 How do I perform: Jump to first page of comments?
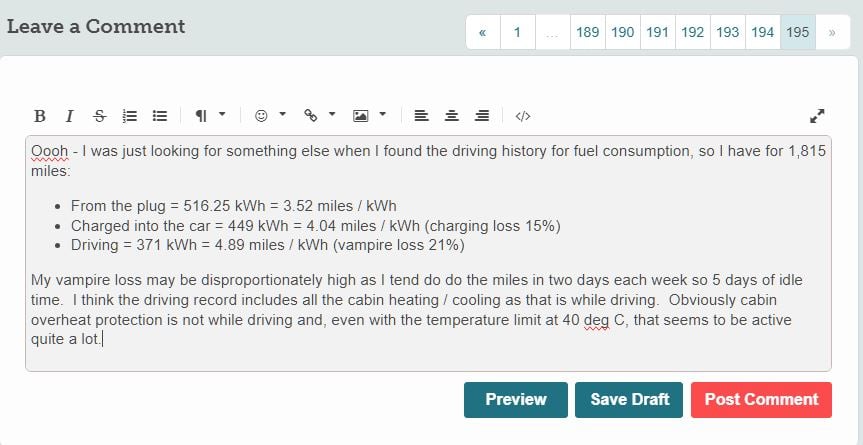(517, 32)
